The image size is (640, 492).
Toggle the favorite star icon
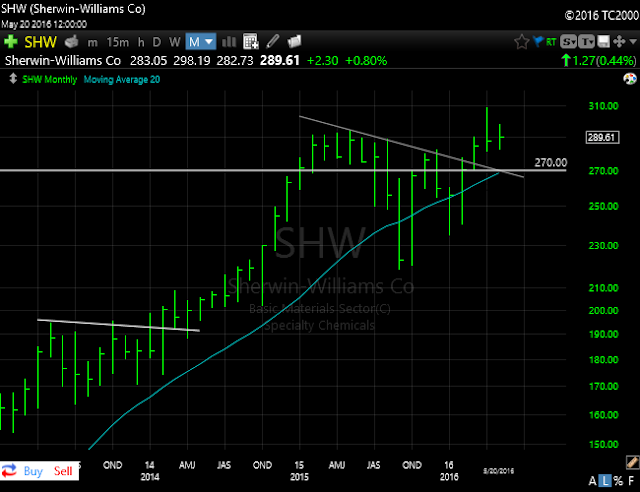coord(521,42)
